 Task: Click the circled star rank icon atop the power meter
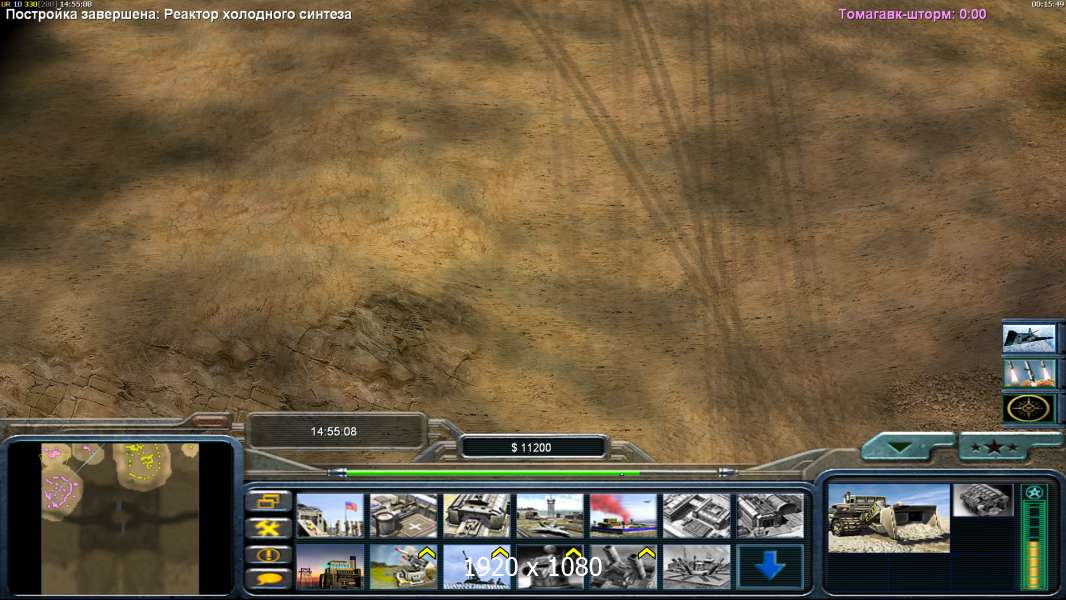click(1034, 493)
